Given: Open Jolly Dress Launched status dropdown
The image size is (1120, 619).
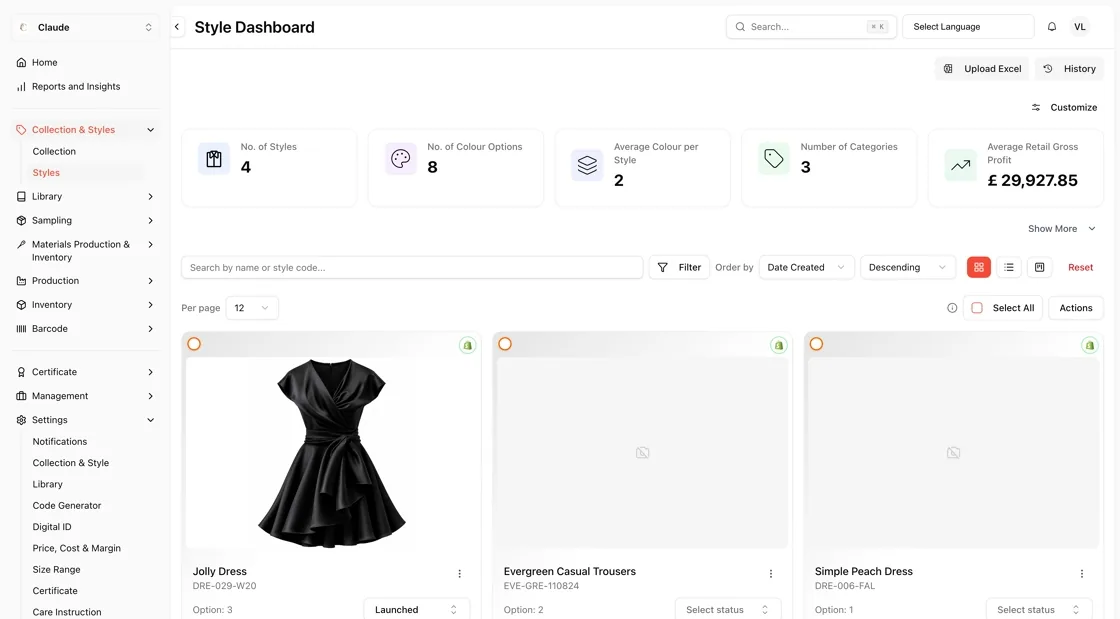Looking at the screenshot, I should click(416, 610).
